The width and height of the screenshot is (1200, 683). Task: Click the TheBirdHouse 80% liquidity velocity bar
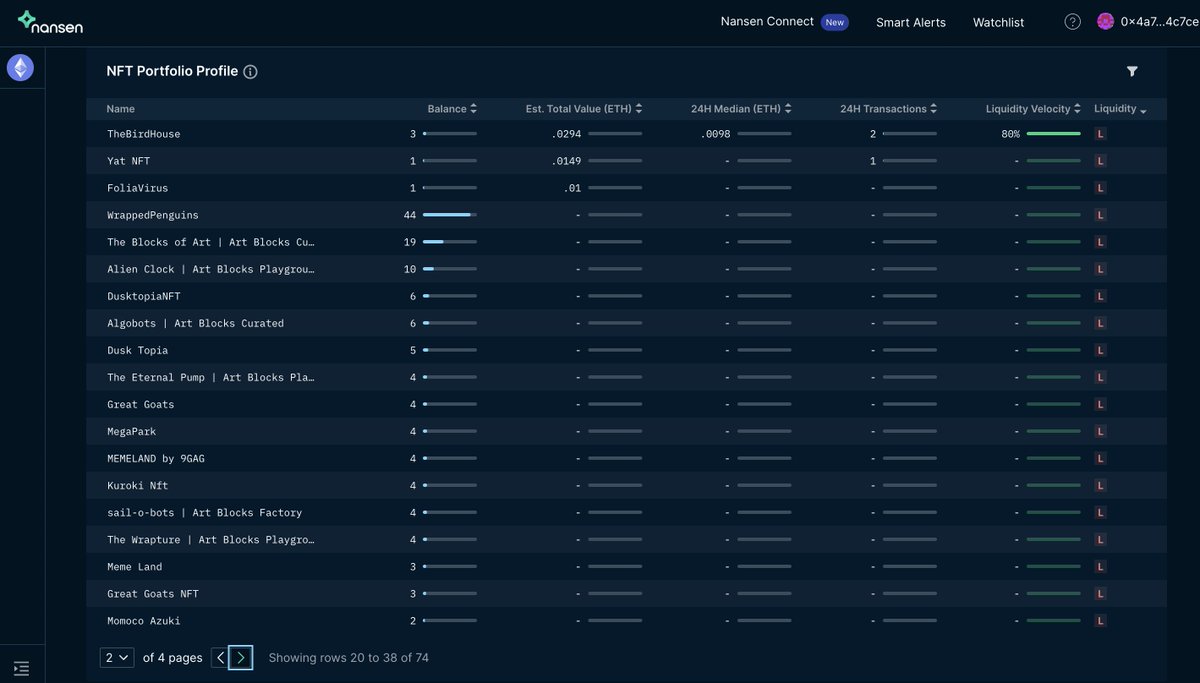pos(1053,134)
